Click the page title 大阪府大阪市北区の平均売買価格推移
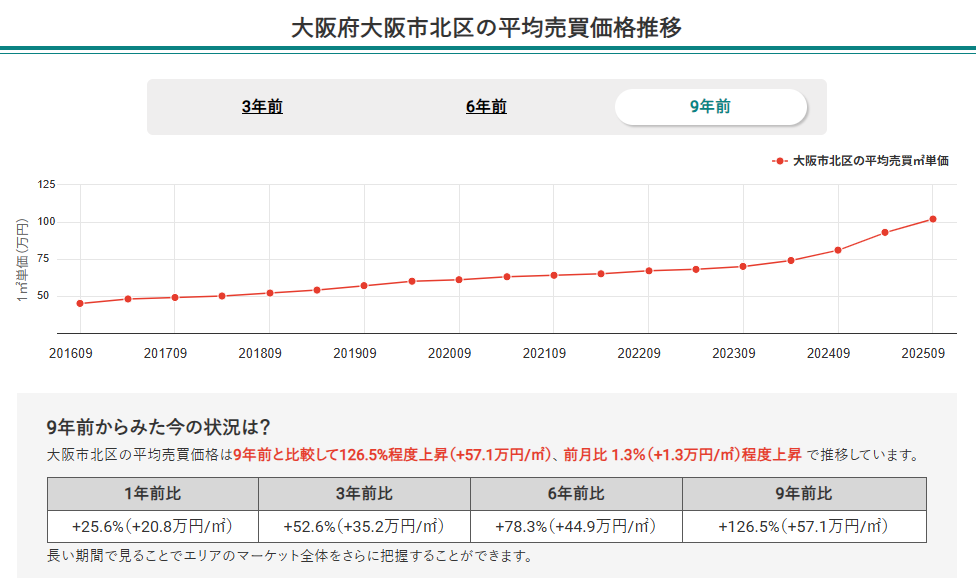976x578 pixels. click(487, 26)
